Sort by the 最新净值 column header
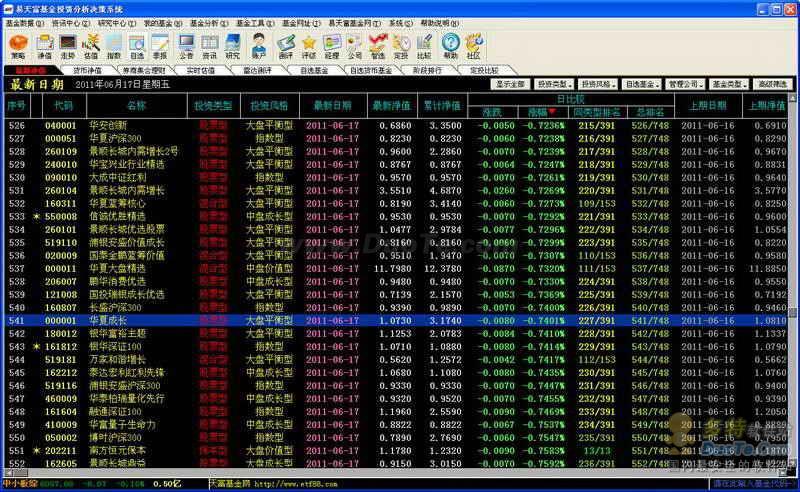This screenshot has height=492, width=800. [x=392, y=106]
